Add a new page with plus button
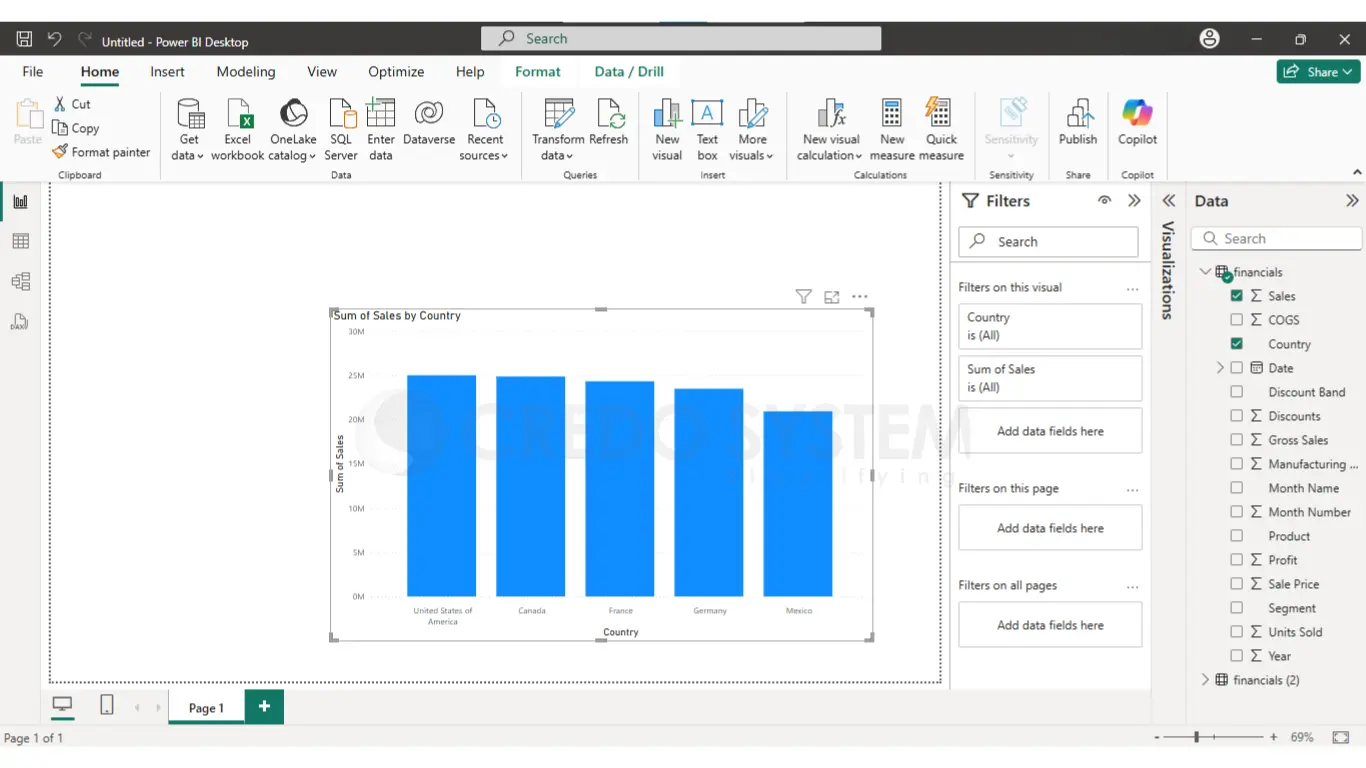 [264, 706]
